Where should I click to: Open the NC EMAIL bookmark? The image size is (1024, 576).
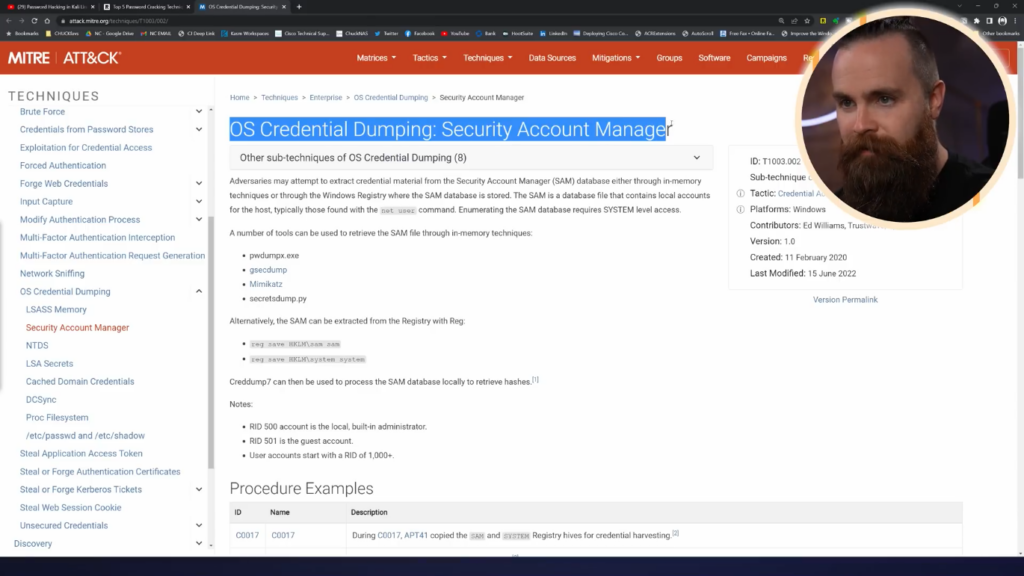click(x=155, y=33)
